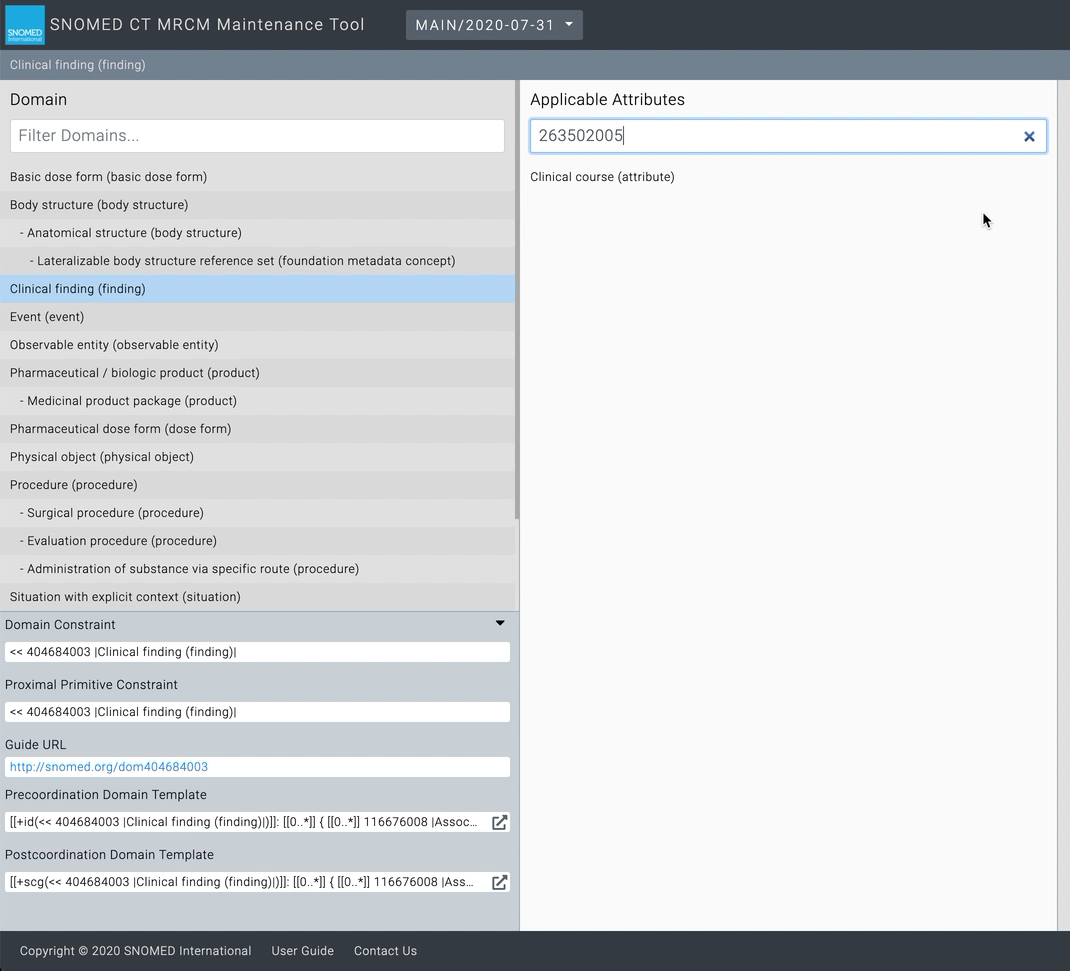Clear the Applicable Attributes filter text

tap(1029, 136)
